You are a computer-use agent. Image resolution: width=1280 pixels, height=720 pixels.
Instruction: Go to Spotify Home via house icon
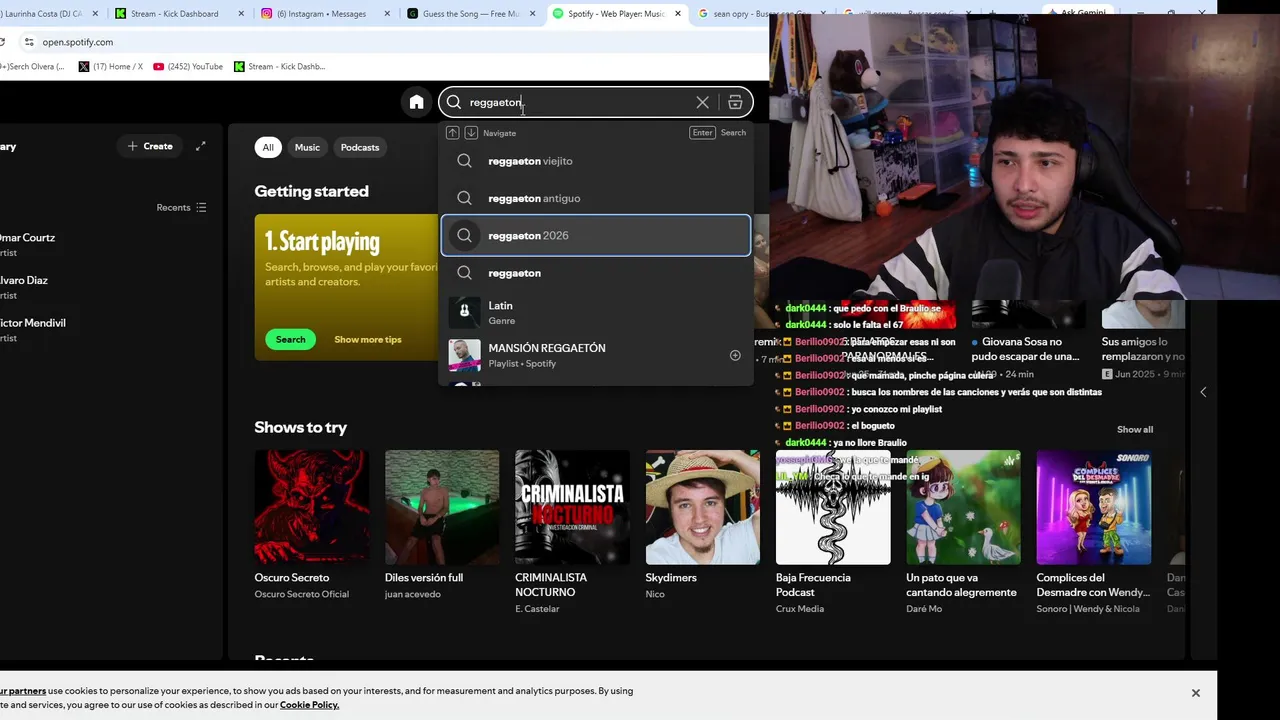416,102
